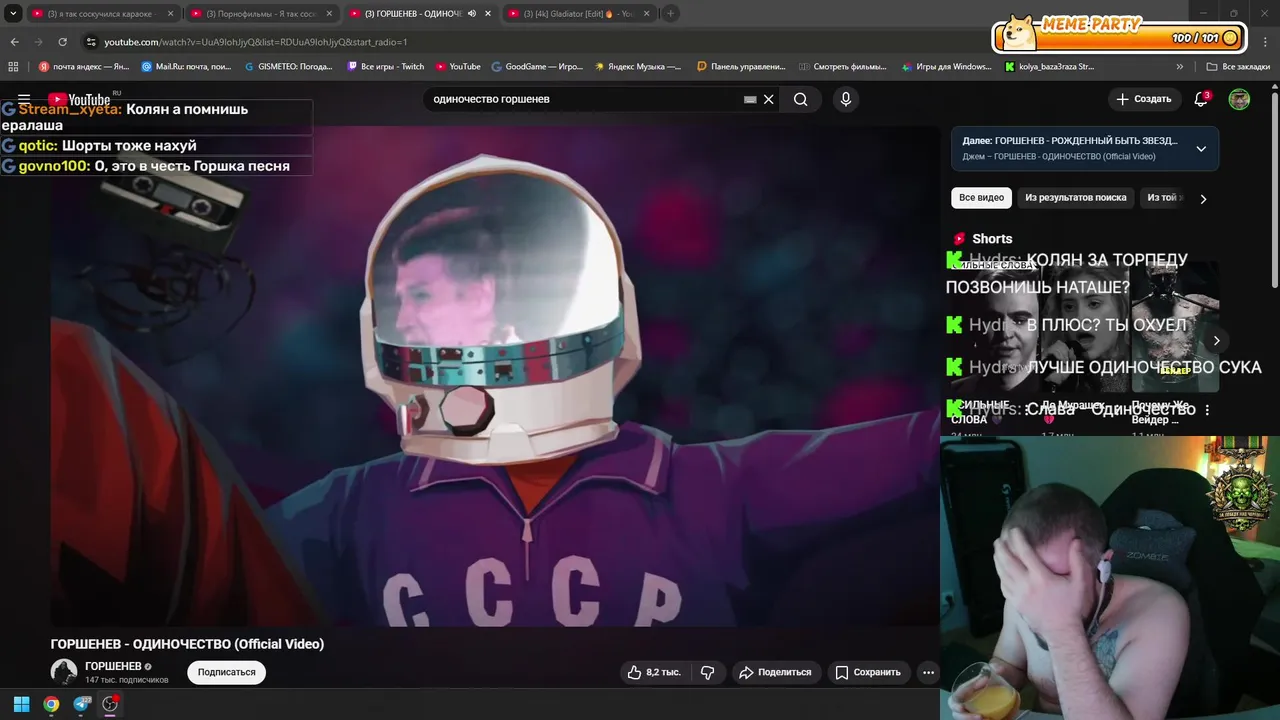1280x720 pixels.
Task: Click video title 'ГОРШЕНЕВ - ОДИНОЧЕСТВО (Official Video)'
Action: (187, 644)
